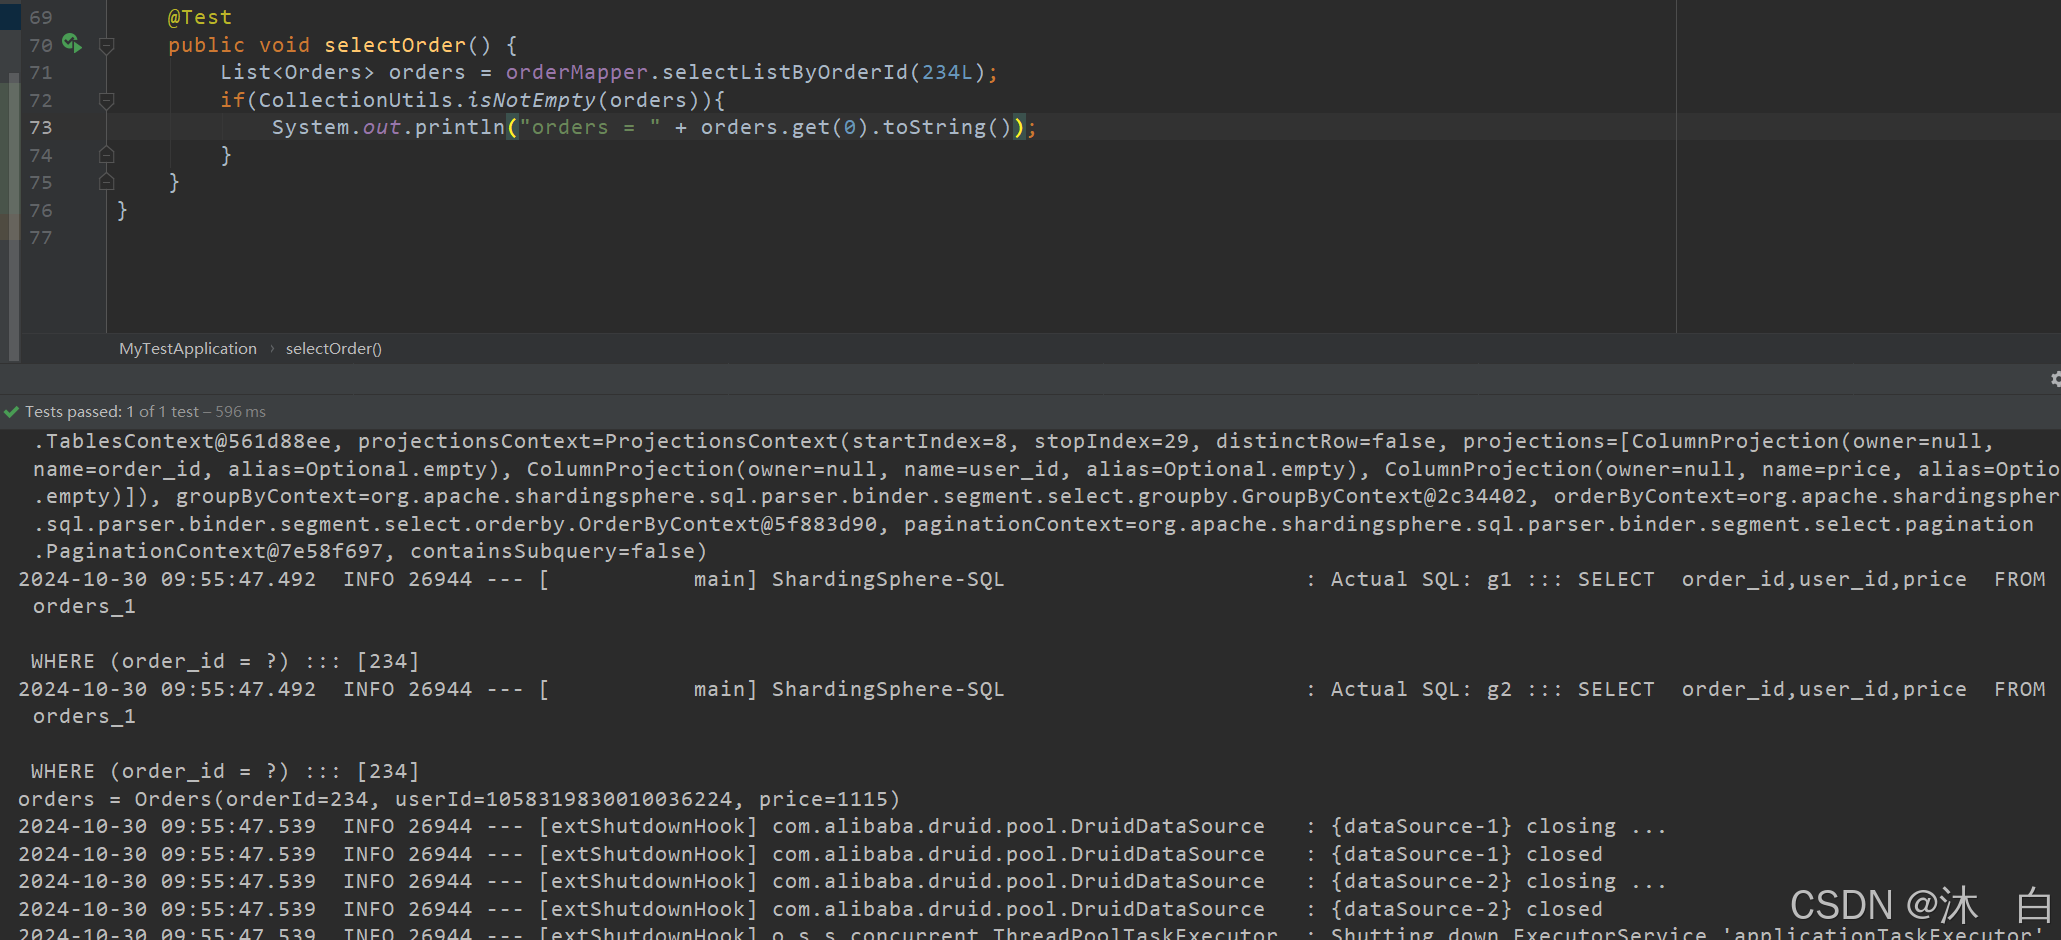Viewport: 2061px width, 940px height.
Task: Select the selectOrder() breadcrumb
Action: (334, 348)
